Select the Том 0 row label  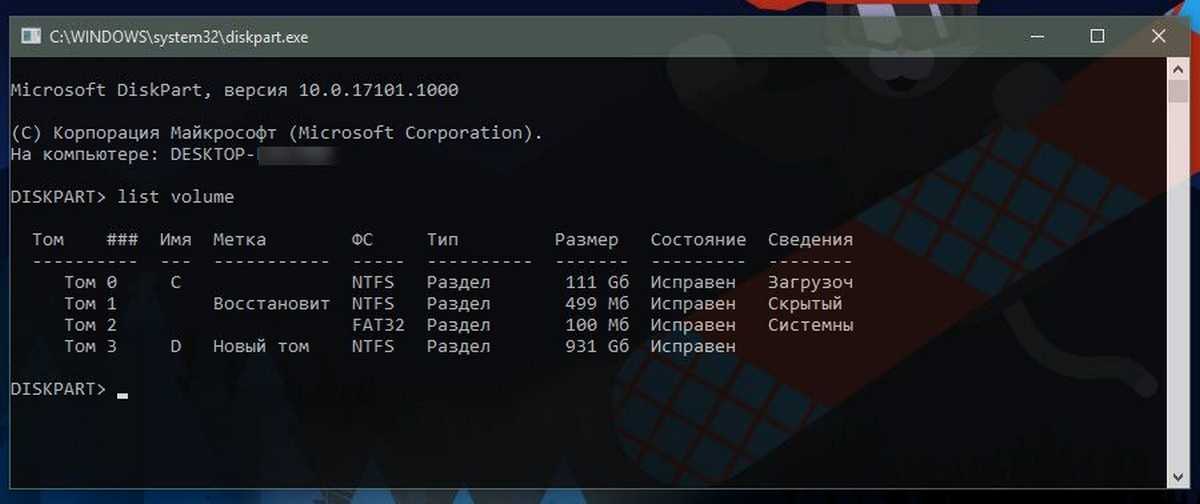90,283
